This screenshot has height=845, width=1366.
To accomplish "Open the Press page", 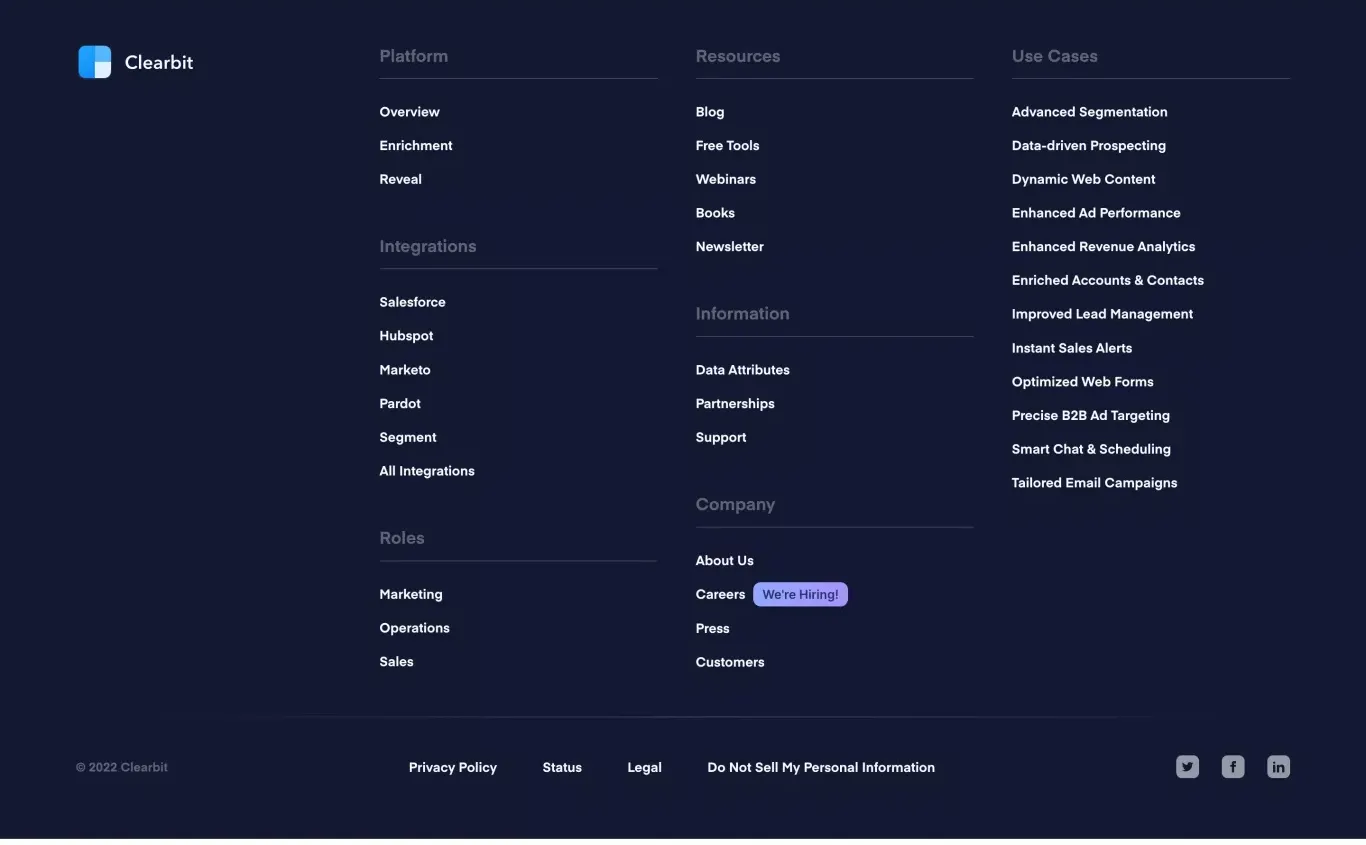I will tap(713, 629).
